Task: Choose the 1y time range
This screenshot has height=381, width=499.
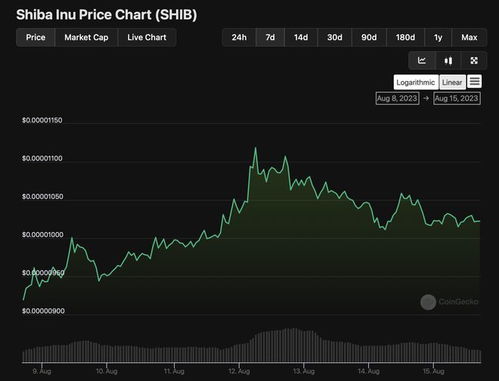Action: [438, 37]
